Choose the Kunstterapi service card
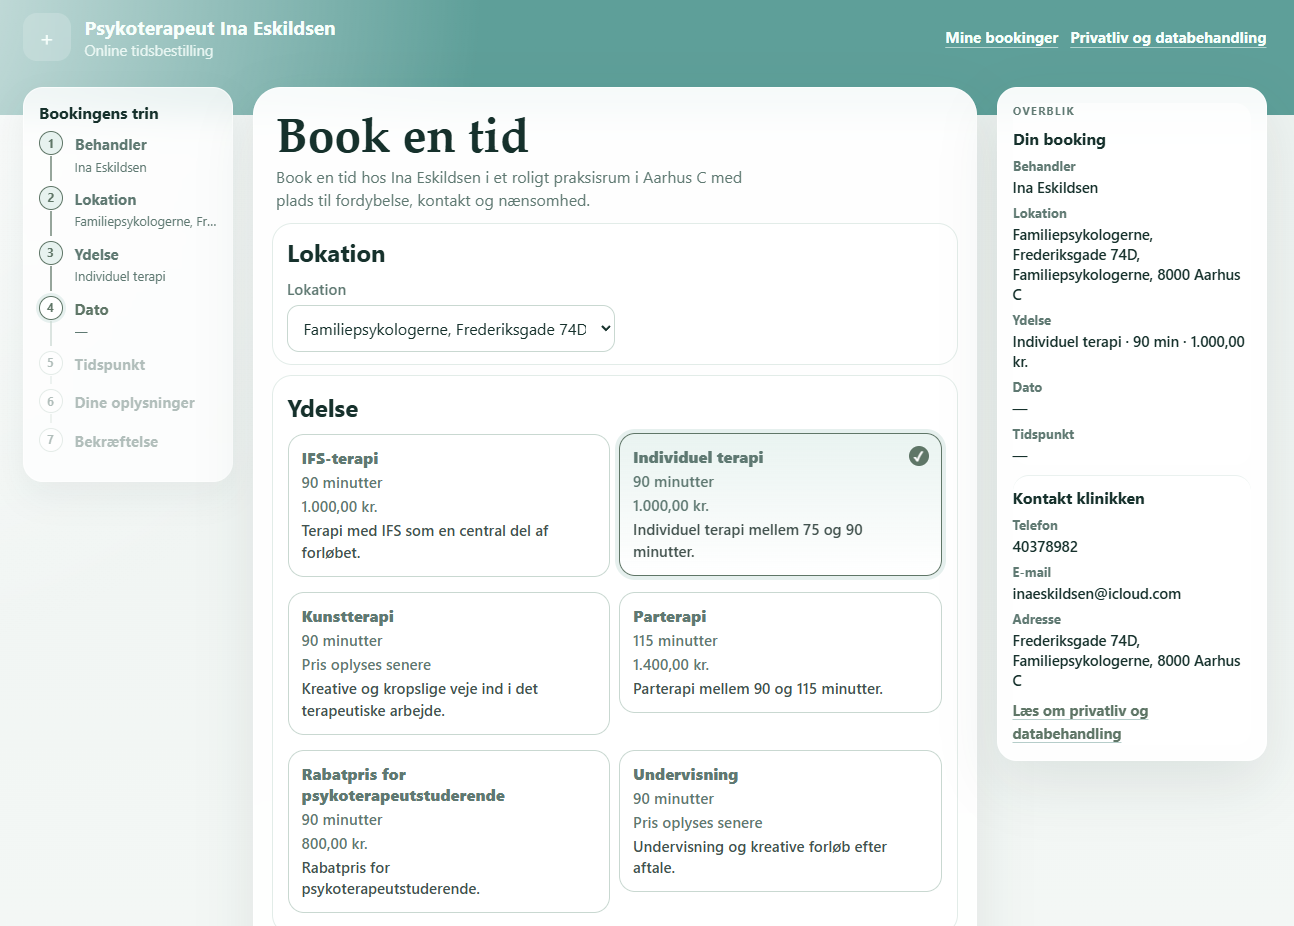This screenshot has width=1294, height=926. point(449,663)
